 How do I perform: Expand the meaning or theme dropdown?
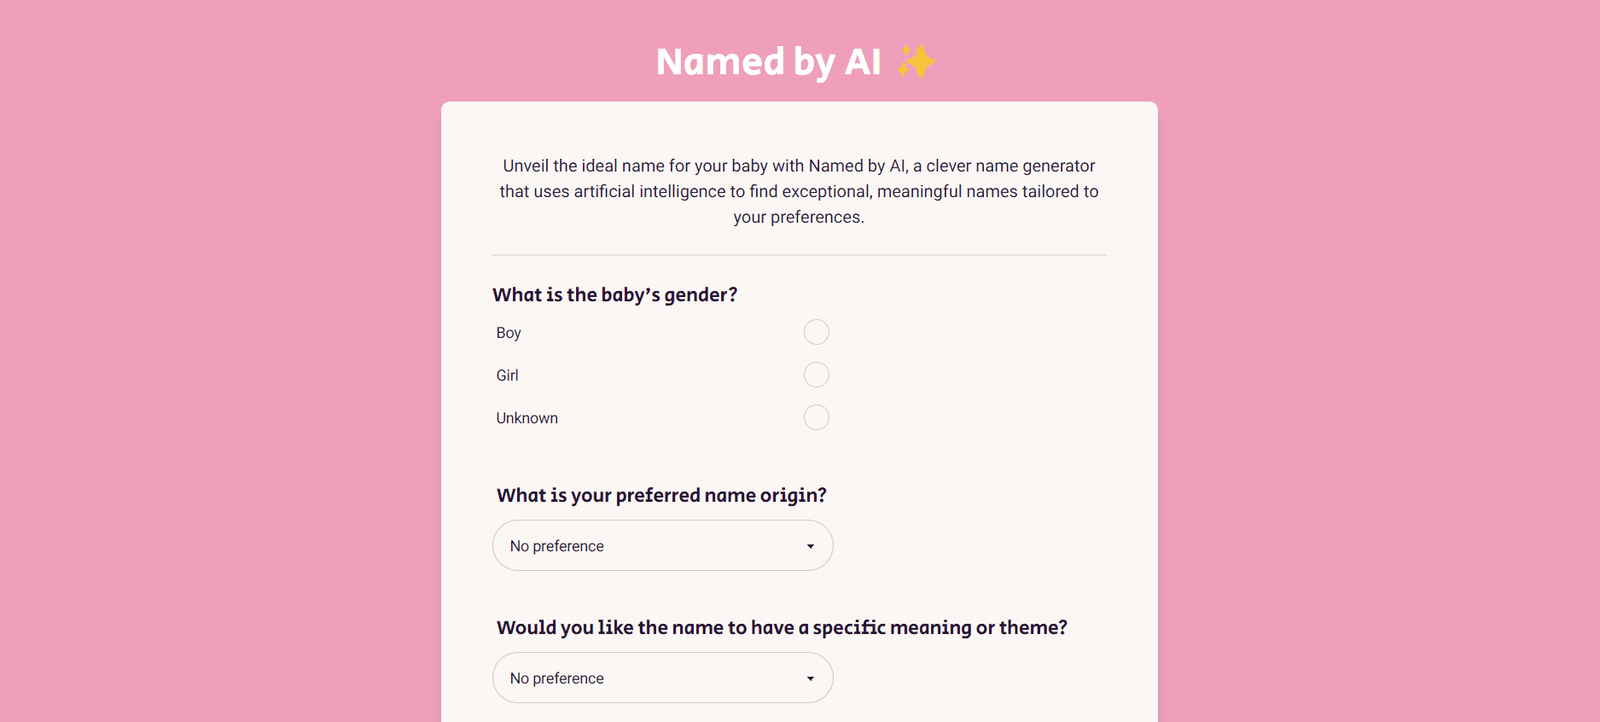click(662, 678)
